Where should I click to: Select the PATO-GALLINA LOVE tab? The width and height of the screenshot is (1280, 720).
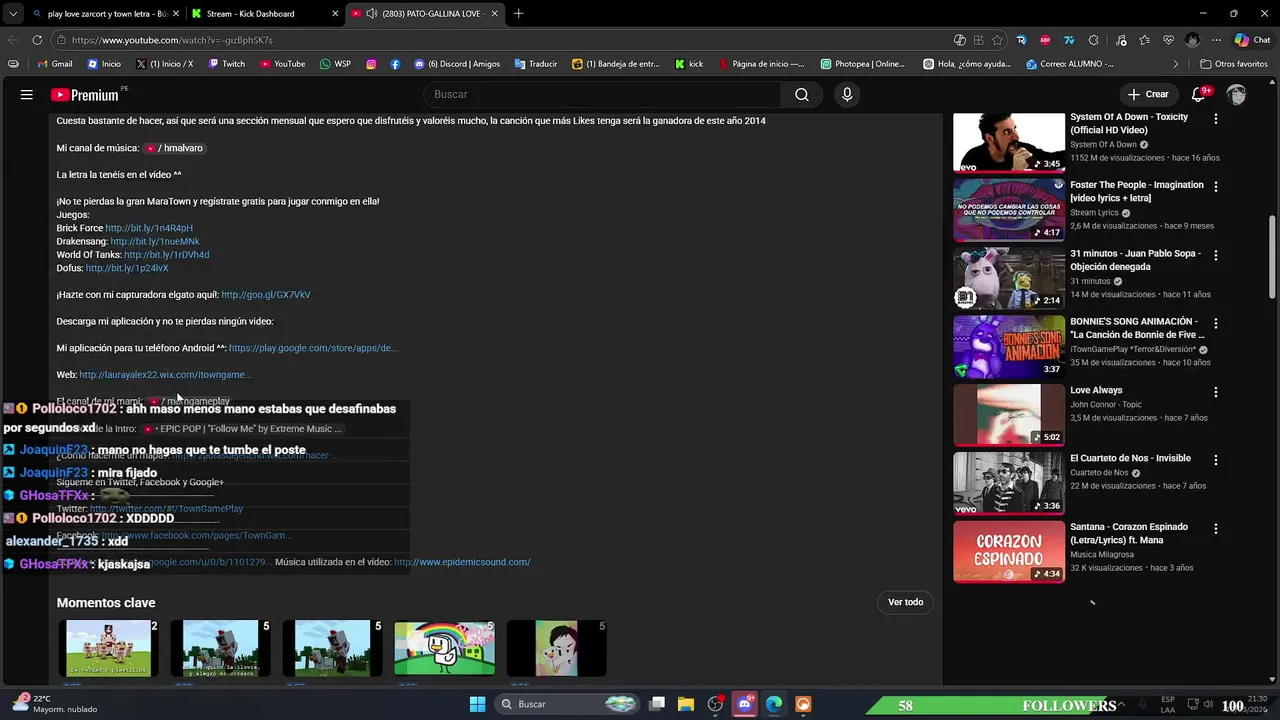(x=424, y=14)
